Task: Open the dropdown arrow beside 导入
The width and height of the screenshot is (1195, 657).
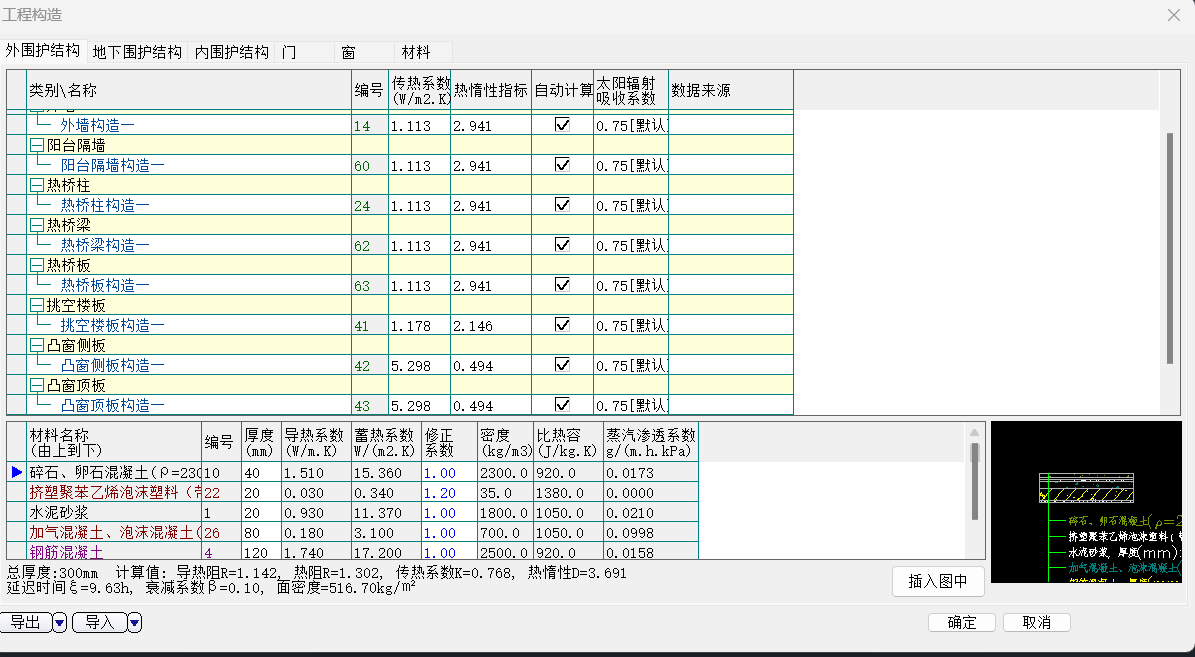Action: (134, 623)
